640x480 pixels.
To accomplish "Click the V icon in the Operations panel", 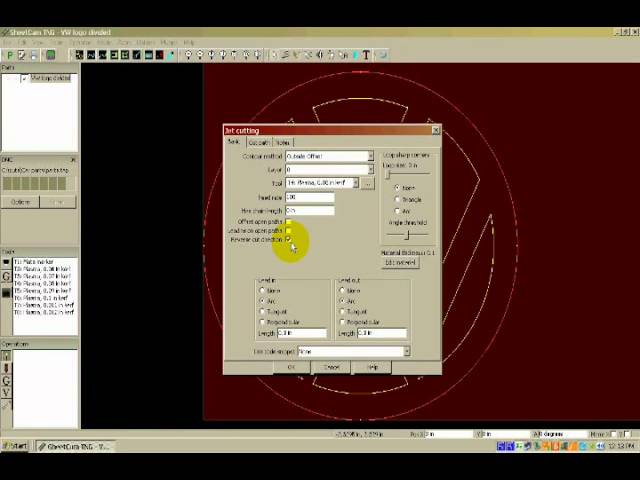I will pos(6,393).
